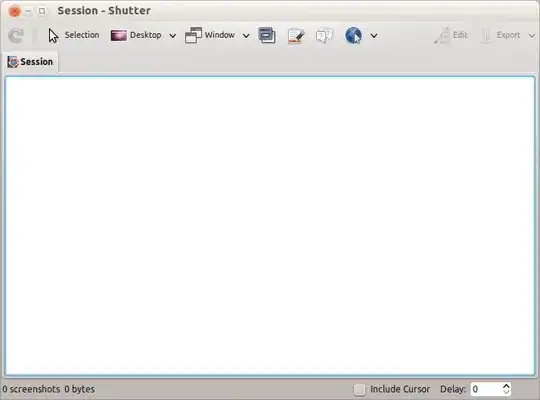The height and width of the screenshot is (400, 540).
Task: Click the web globe capture icon
Action: (353, 35)
